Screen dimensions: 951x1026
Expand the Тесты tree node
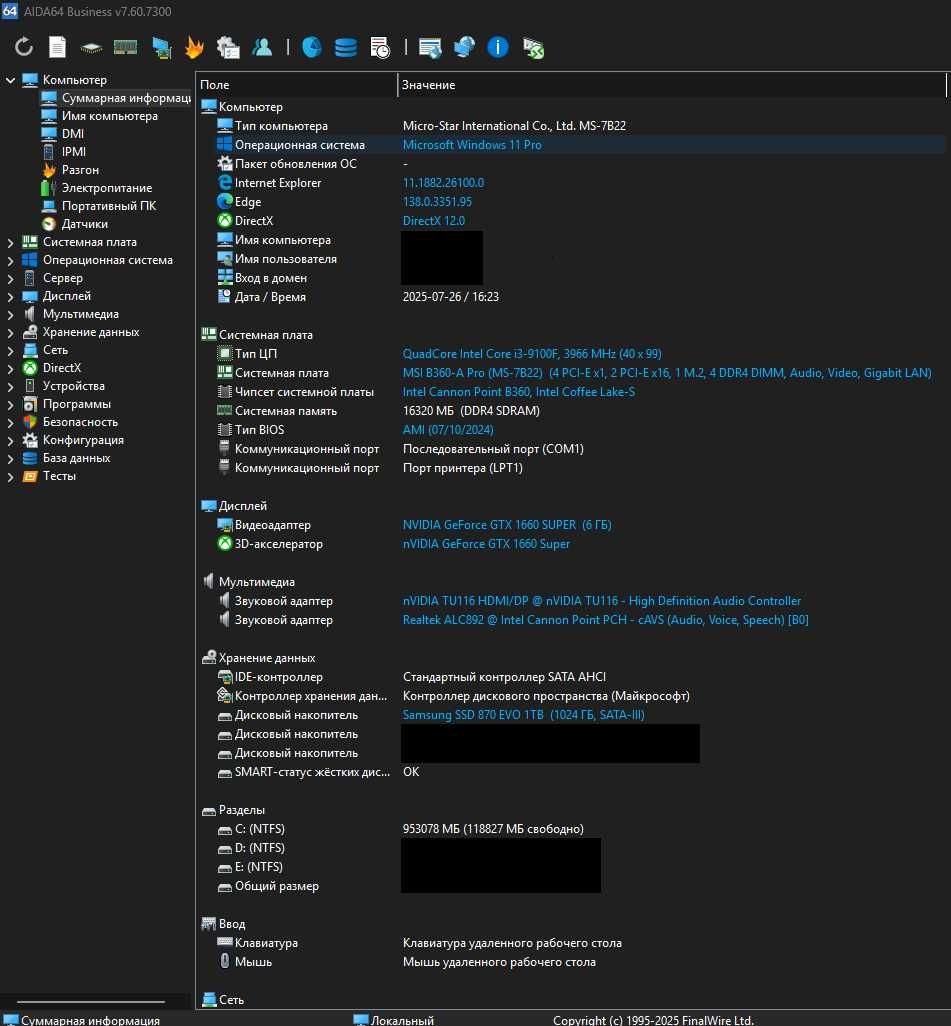[x=10, y=476]
